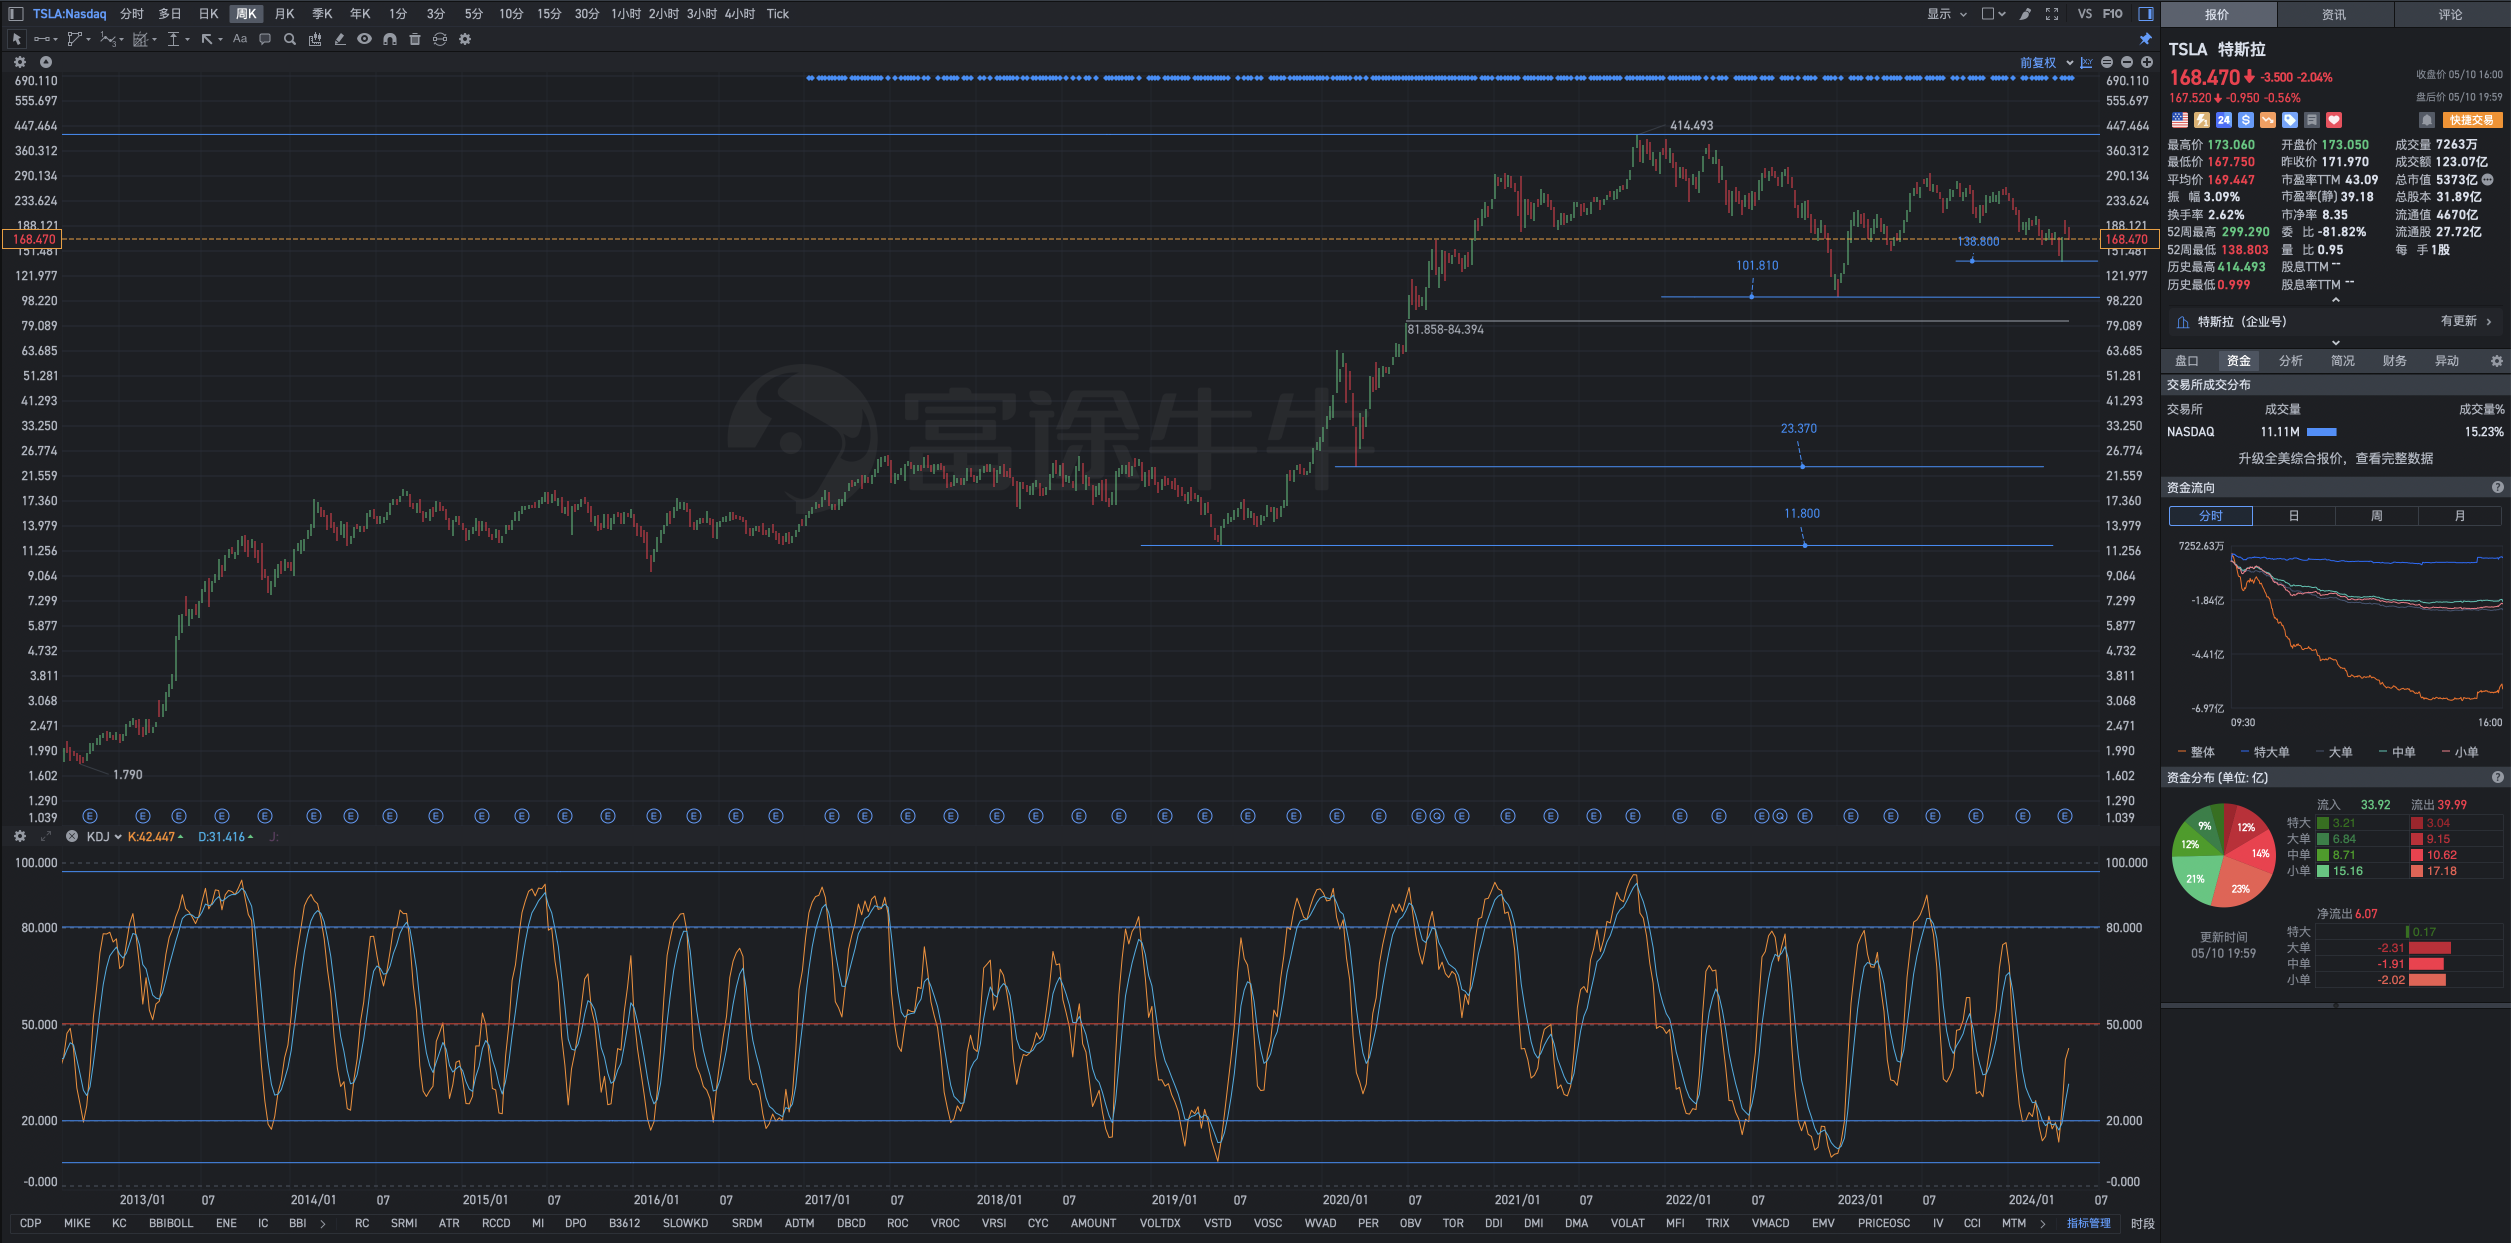Select the arrow marker tool
Screen dimensions: 2511x1243
206,39
